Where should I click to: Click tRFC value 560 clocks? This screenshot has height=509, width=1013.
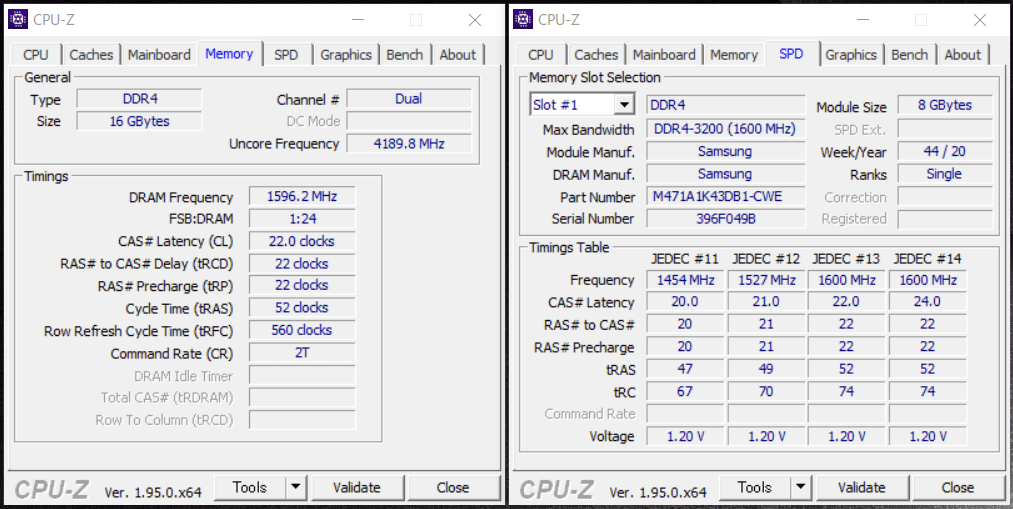(x=302, y=331)
